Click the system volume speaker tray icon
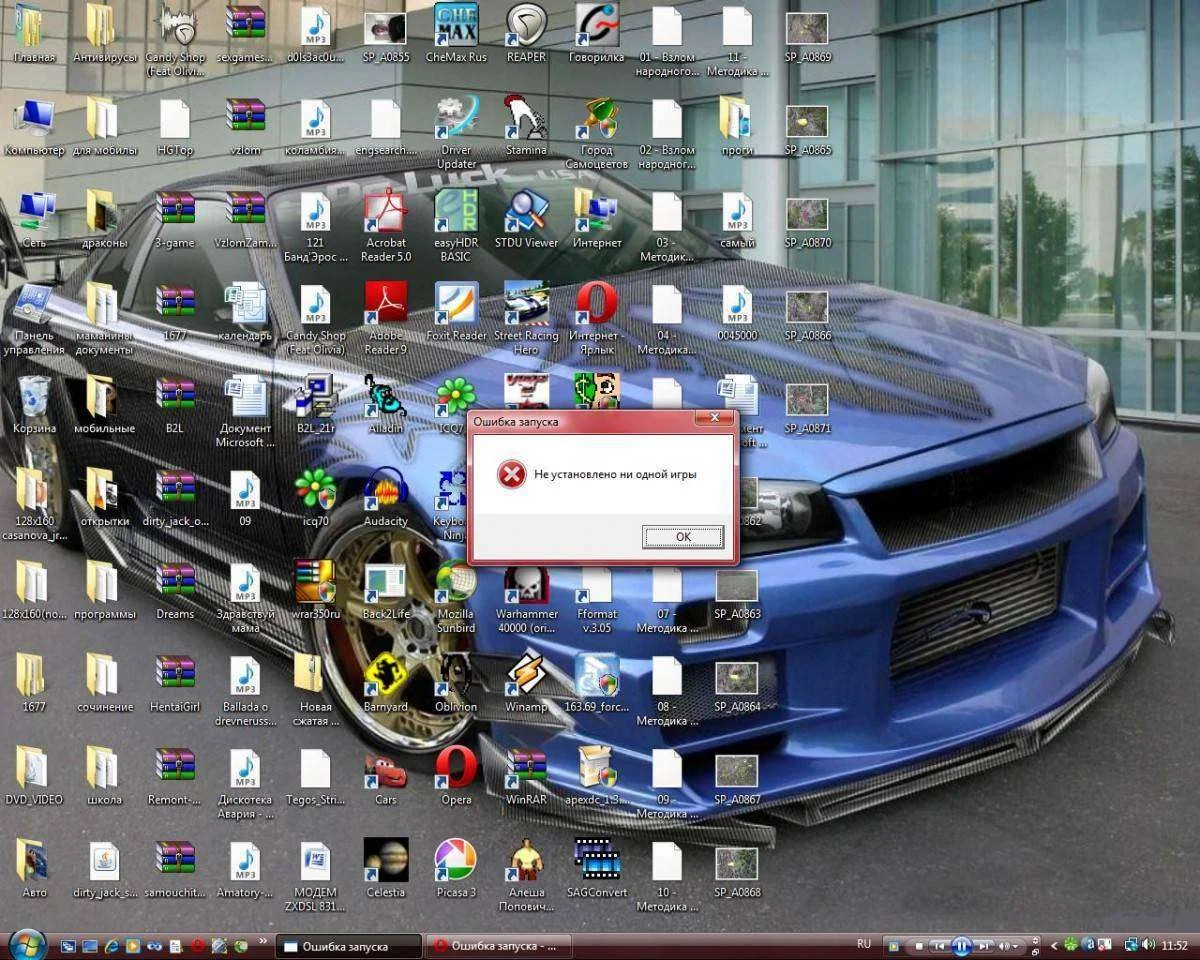1200x960 pixels. coord(1149,944)
